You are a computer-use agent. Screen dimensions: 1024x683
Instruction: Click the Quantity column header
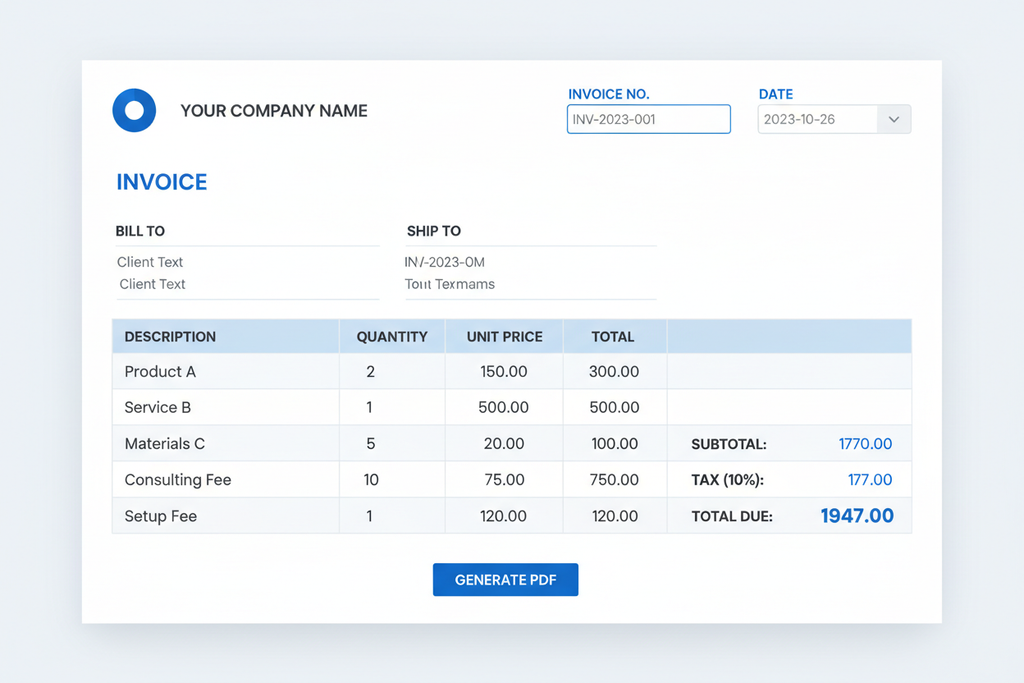point(392,337)
